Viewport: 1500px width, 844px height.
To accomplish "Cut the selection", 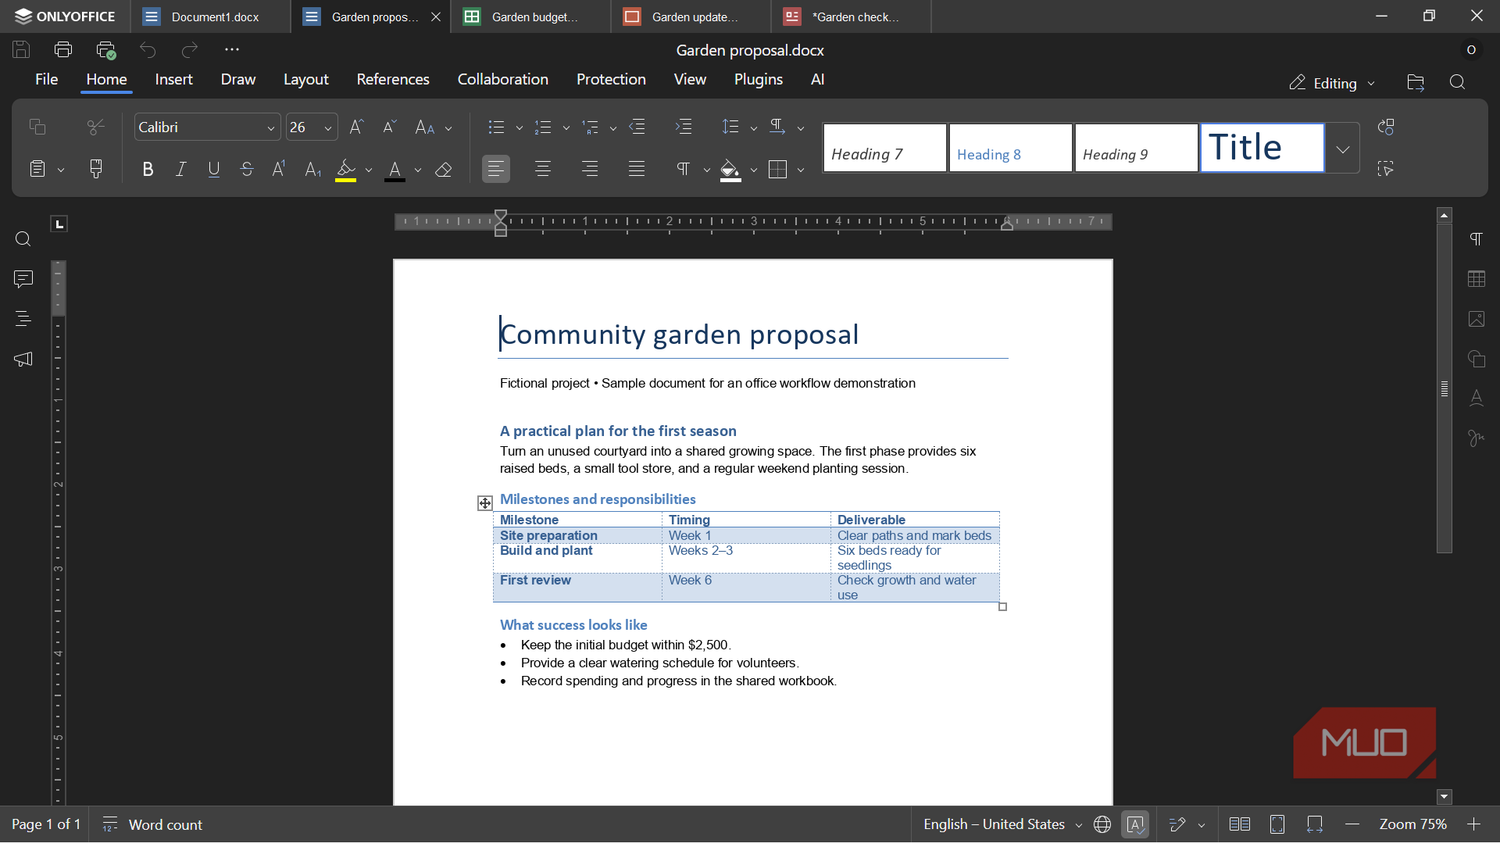I will click(96, 127).
